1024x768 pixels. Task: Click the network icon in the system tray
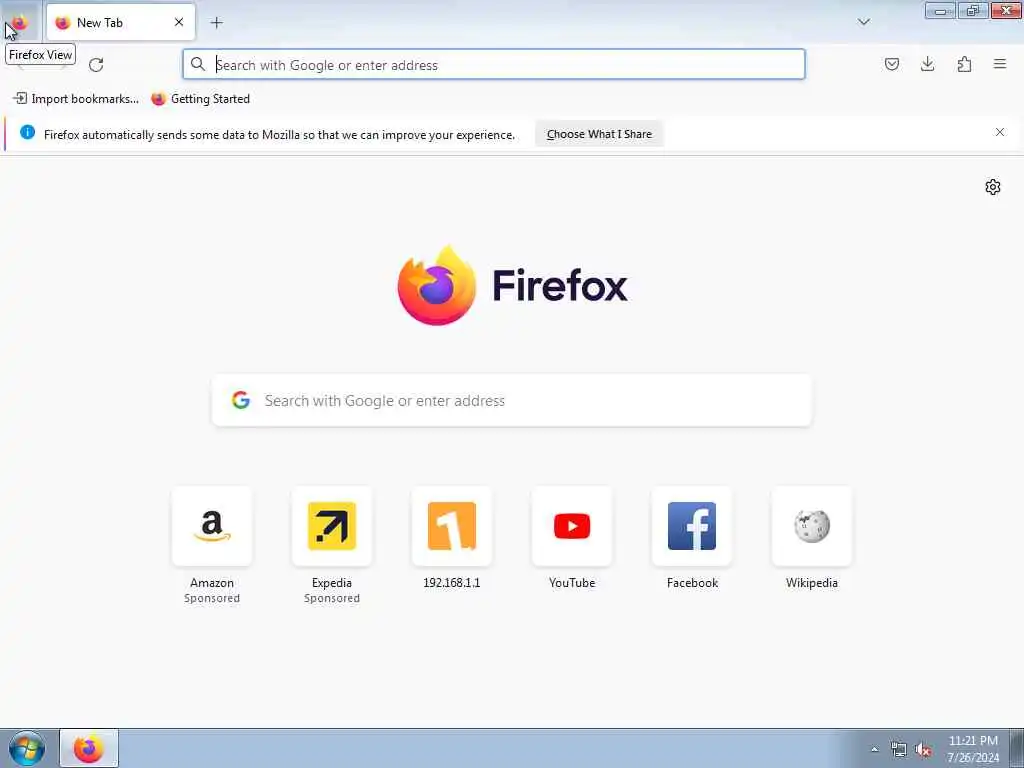click(899, 750)
